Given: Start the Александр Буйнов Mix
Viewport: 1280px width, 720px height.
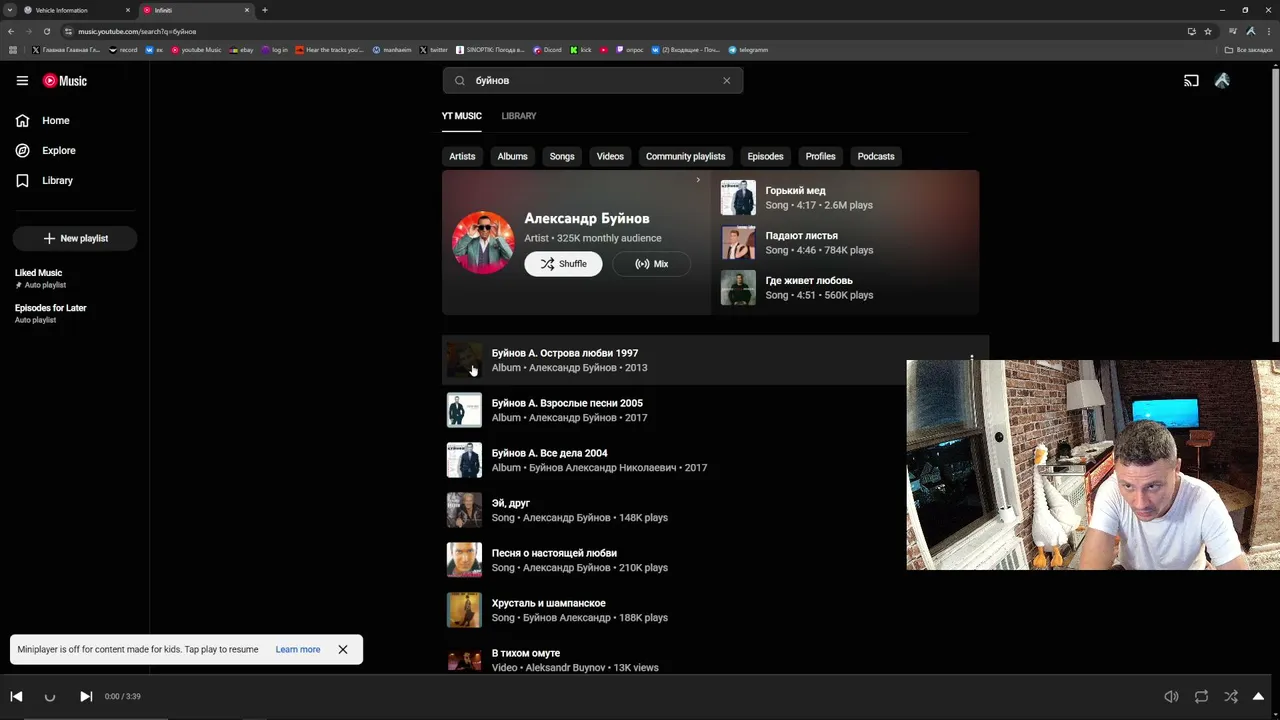Looking at the screenshot, I should [x=651, y=264].
